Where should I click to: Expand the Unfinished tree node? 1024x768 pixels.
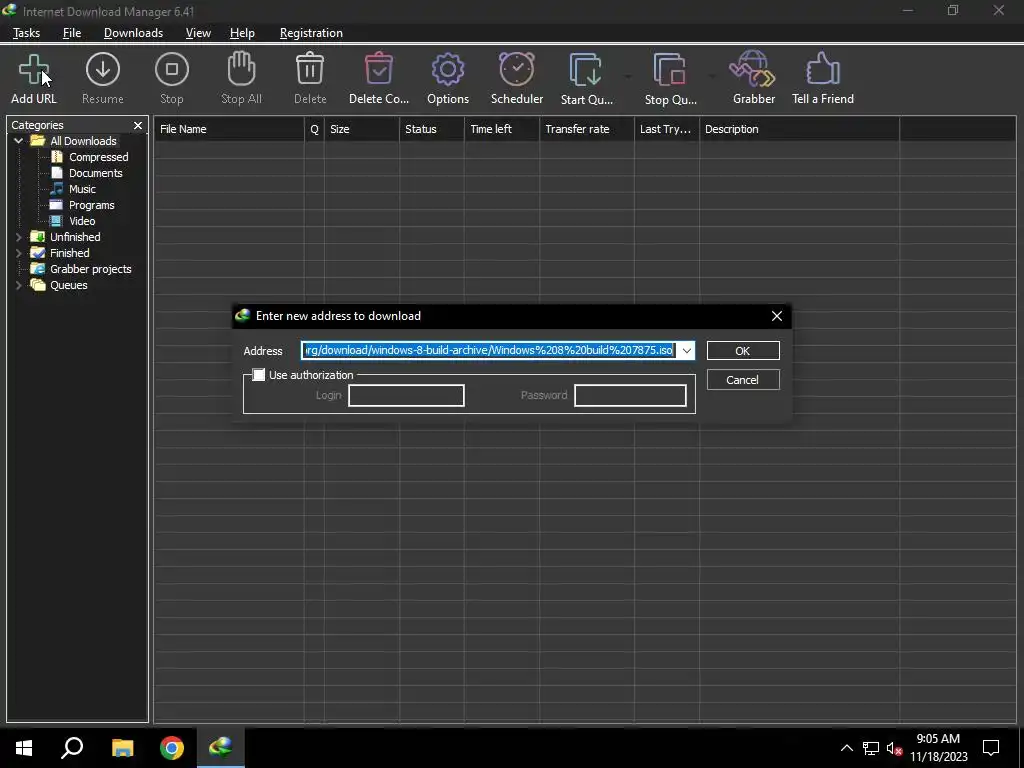point(18,237)
